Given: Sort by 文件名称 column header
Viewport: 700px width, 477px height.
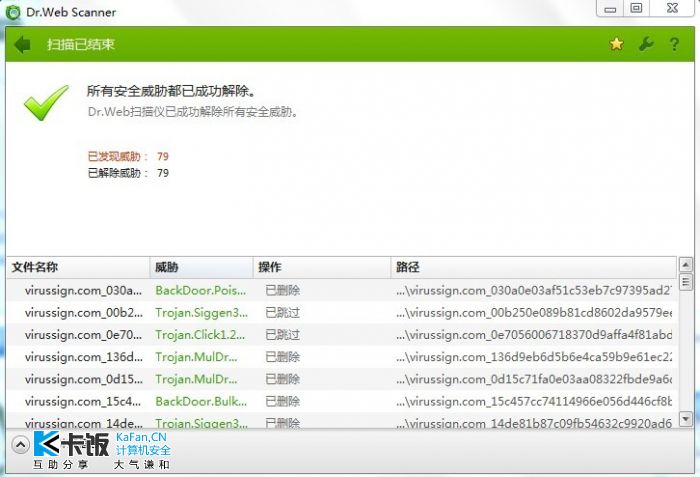Looking at the screenshot, I should [x=78, y=267].
